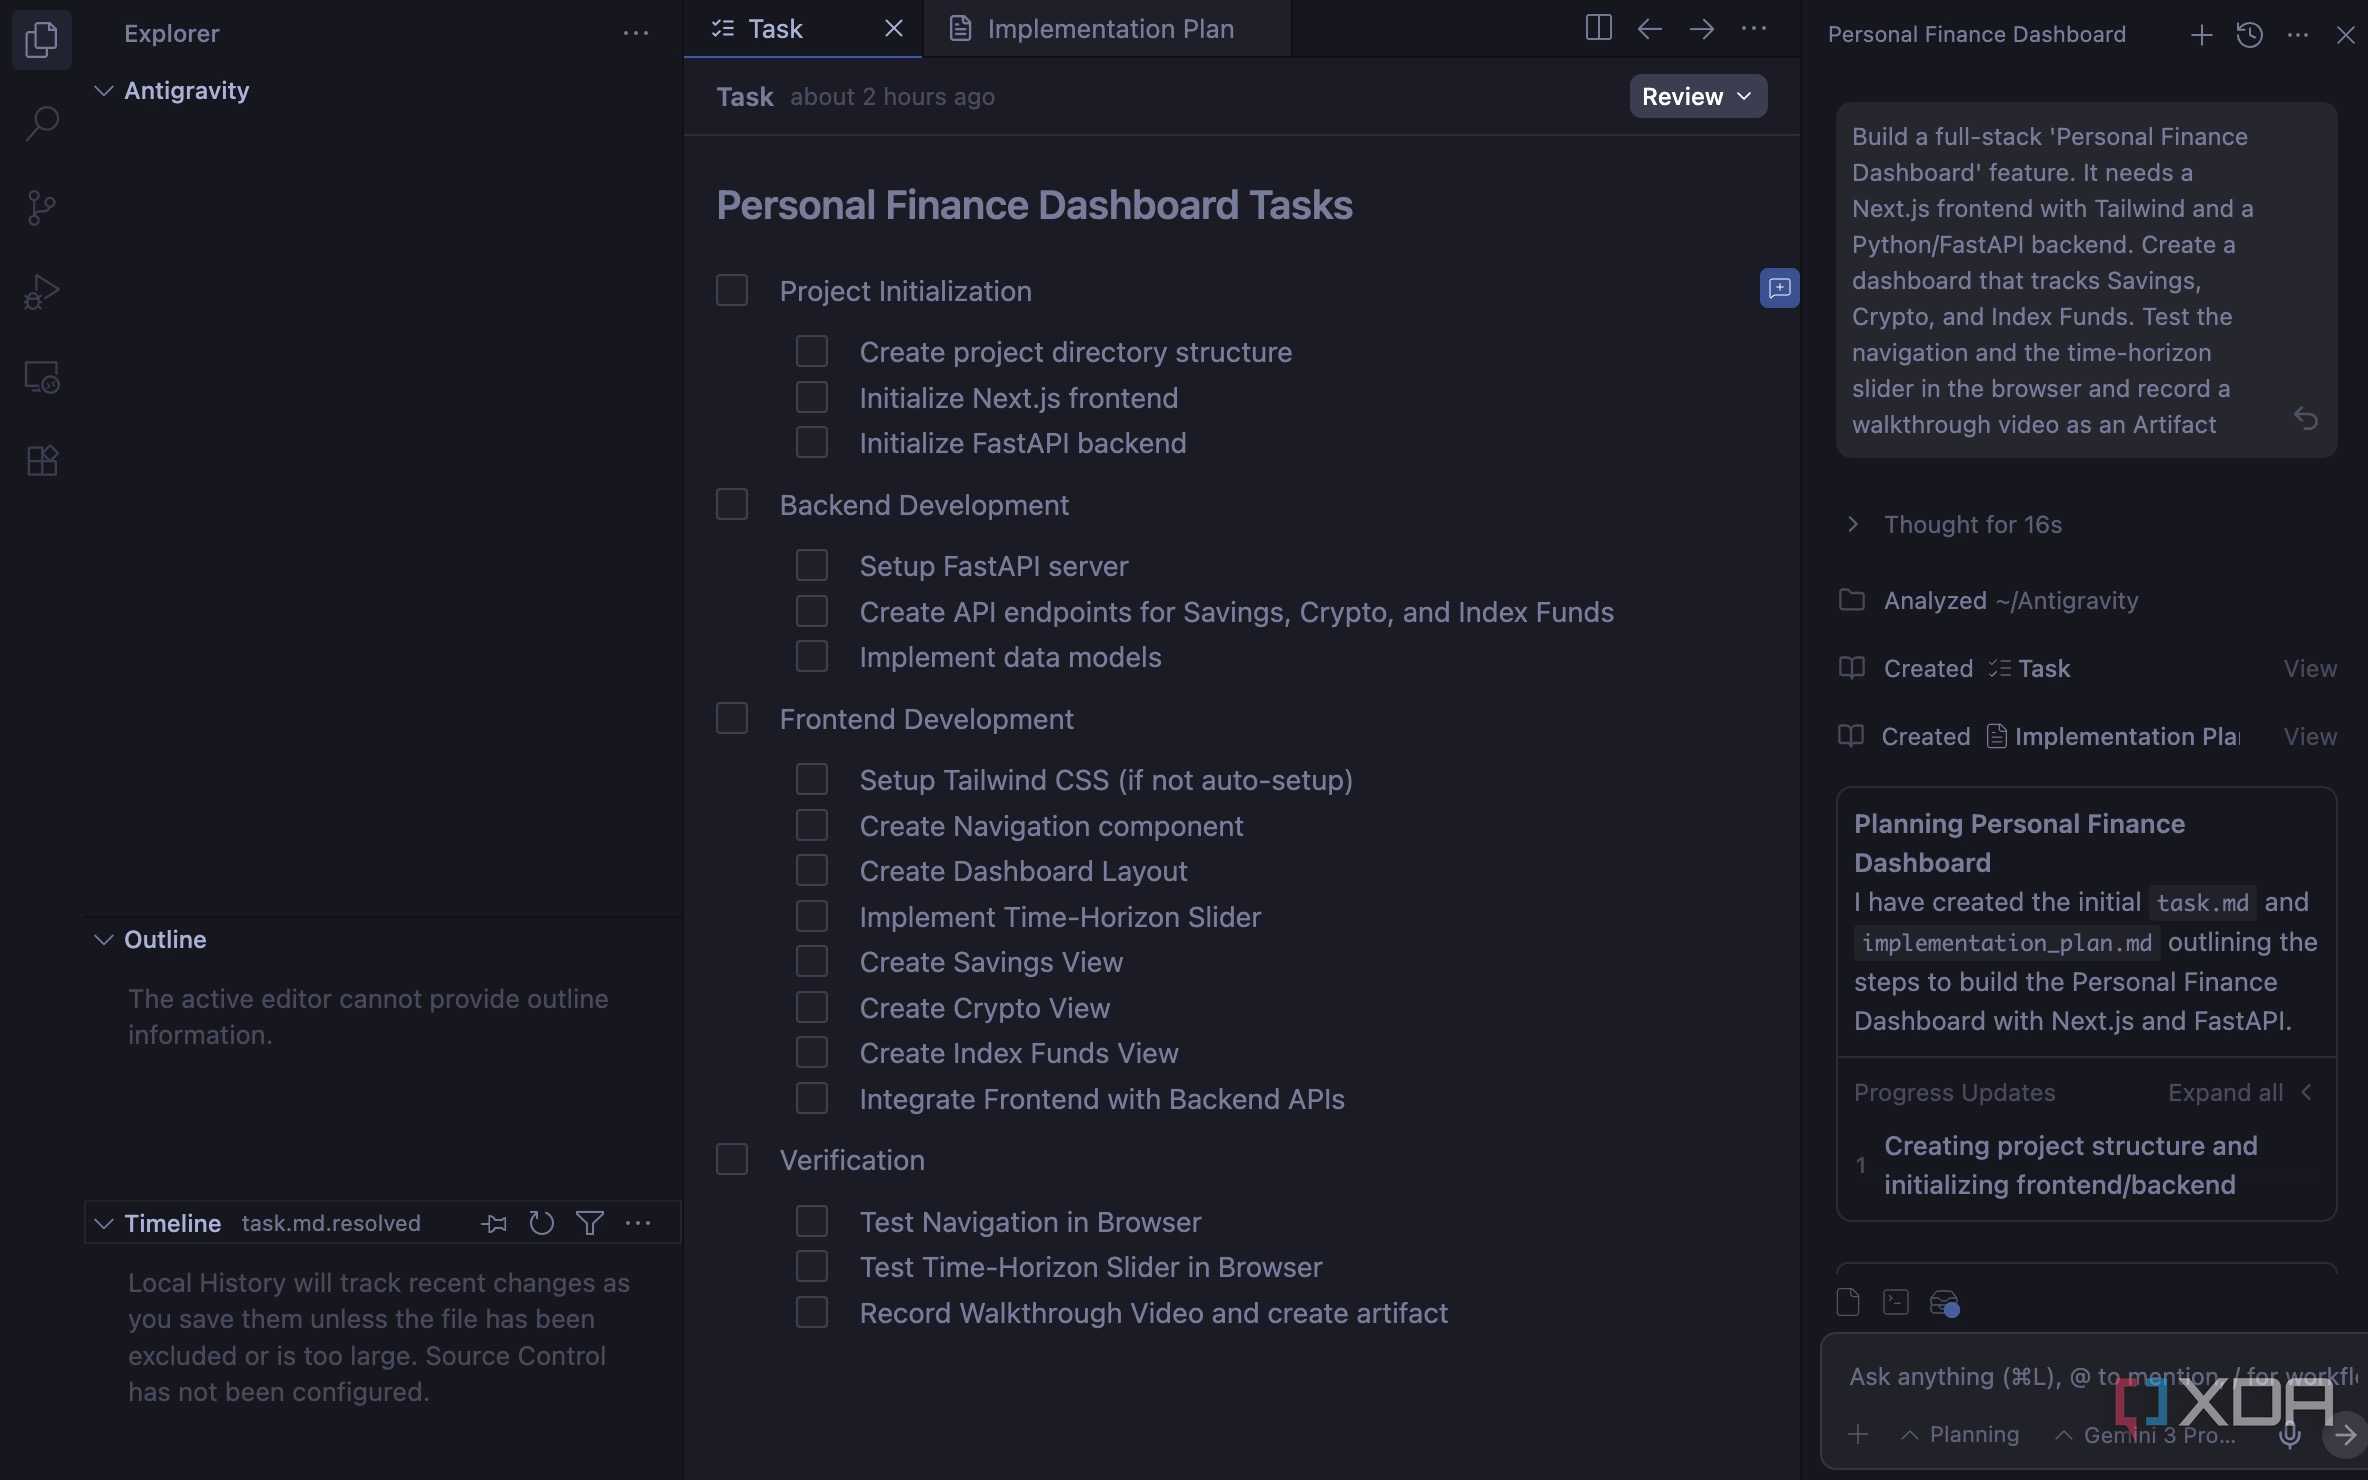Open Run and Debug icon
Viewport: 2368px width, 1480px height.
pos(41,292)
